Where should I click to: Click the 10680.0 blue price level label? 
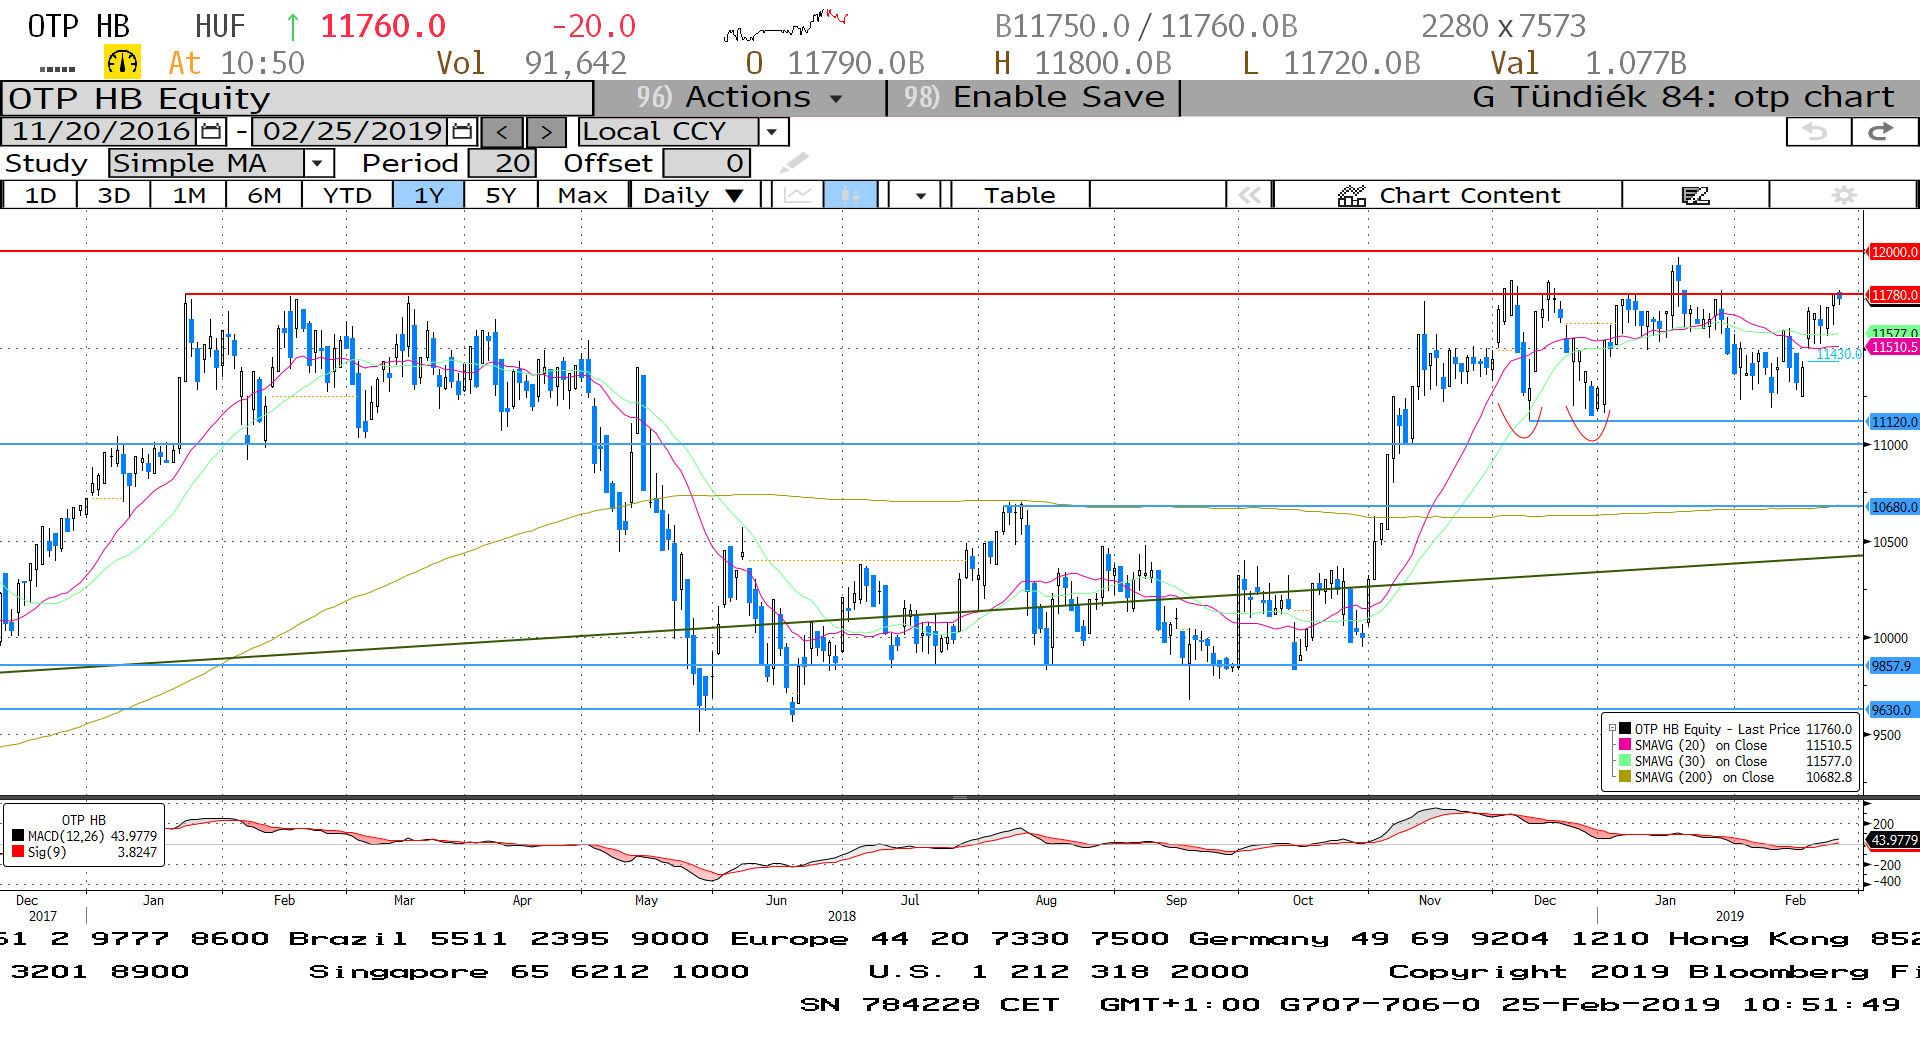1894,507
